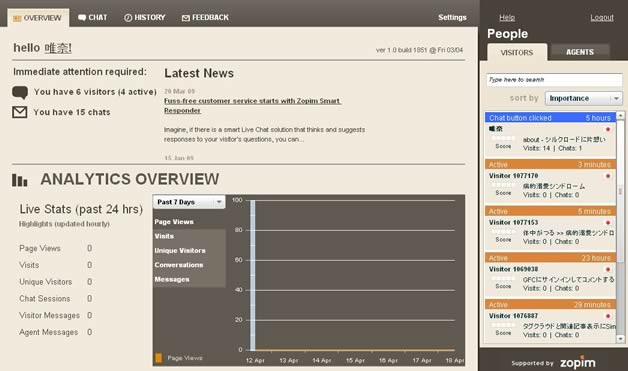628x371 pixels.
Task: Click Japan flag icon for the first visitor
Action: [608, 129]
